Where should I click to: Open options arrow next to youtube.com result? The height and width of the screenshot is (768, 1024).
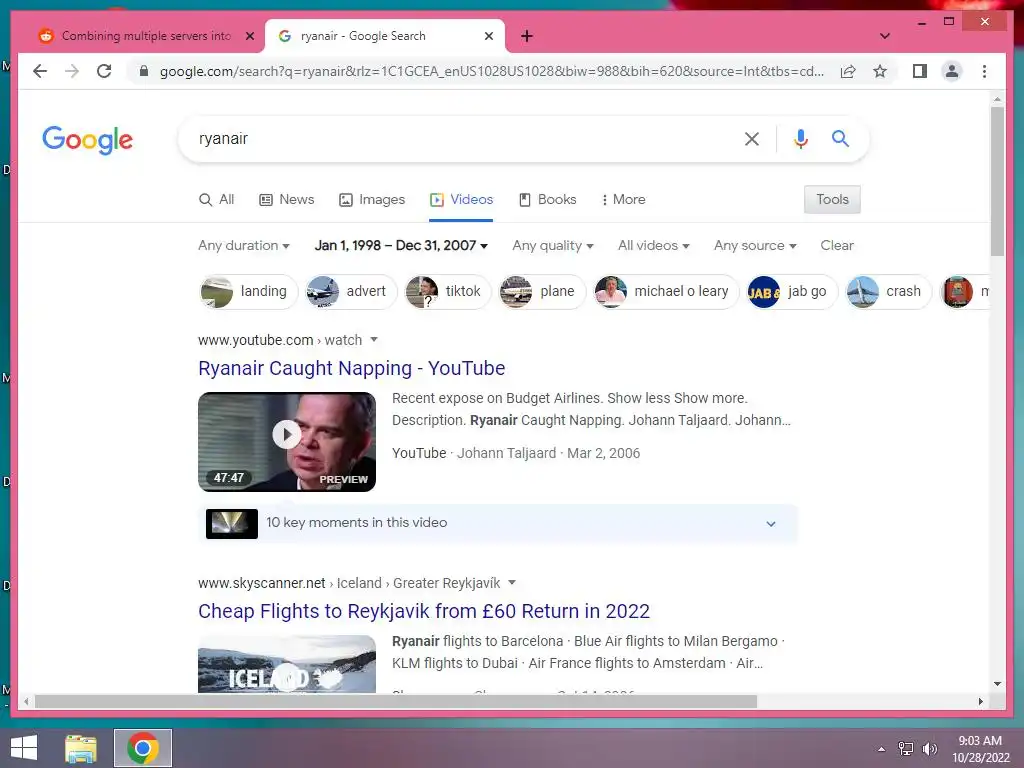pos(374,340)
